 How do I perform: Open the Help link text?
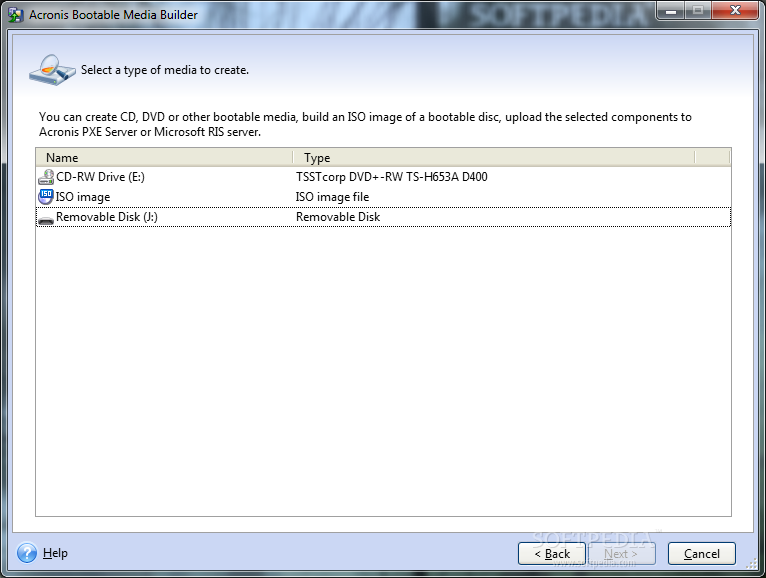[x=55, y=553]
